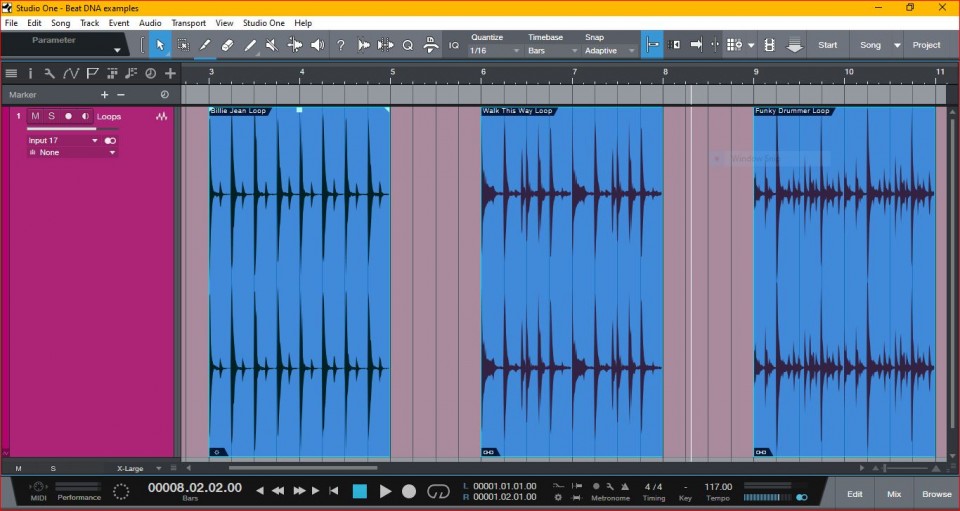Open the Studio One menu

[264, 22]
